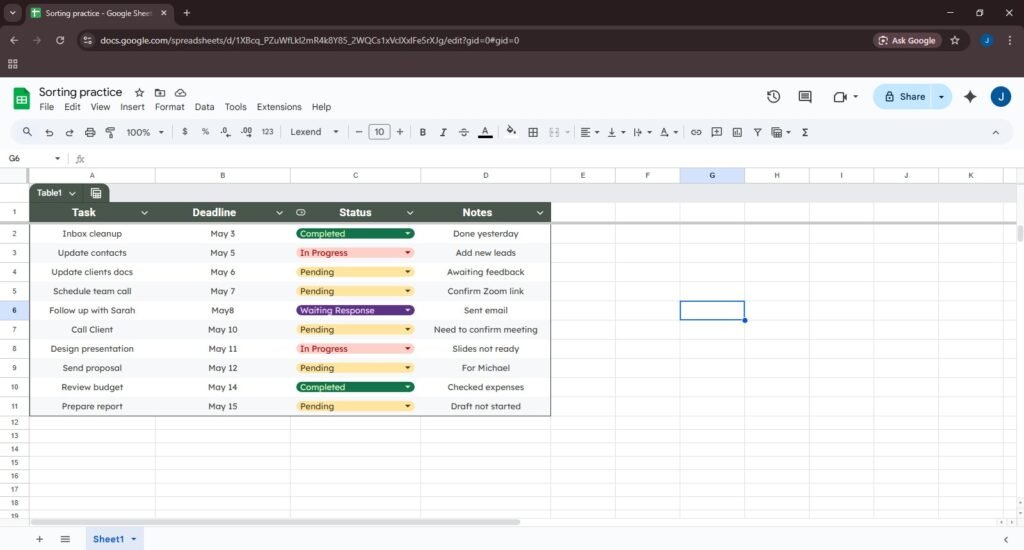Image resolution: width=1024 pixels, height=550 pixels.
Task: Open the Data menu
Action: coord(204,107)
